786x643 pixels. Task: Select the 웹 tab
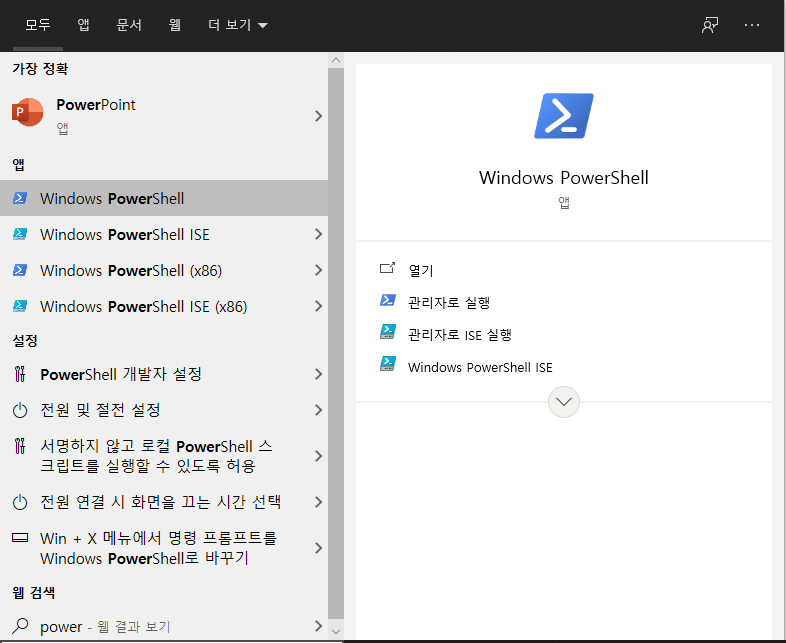(175, 25)
